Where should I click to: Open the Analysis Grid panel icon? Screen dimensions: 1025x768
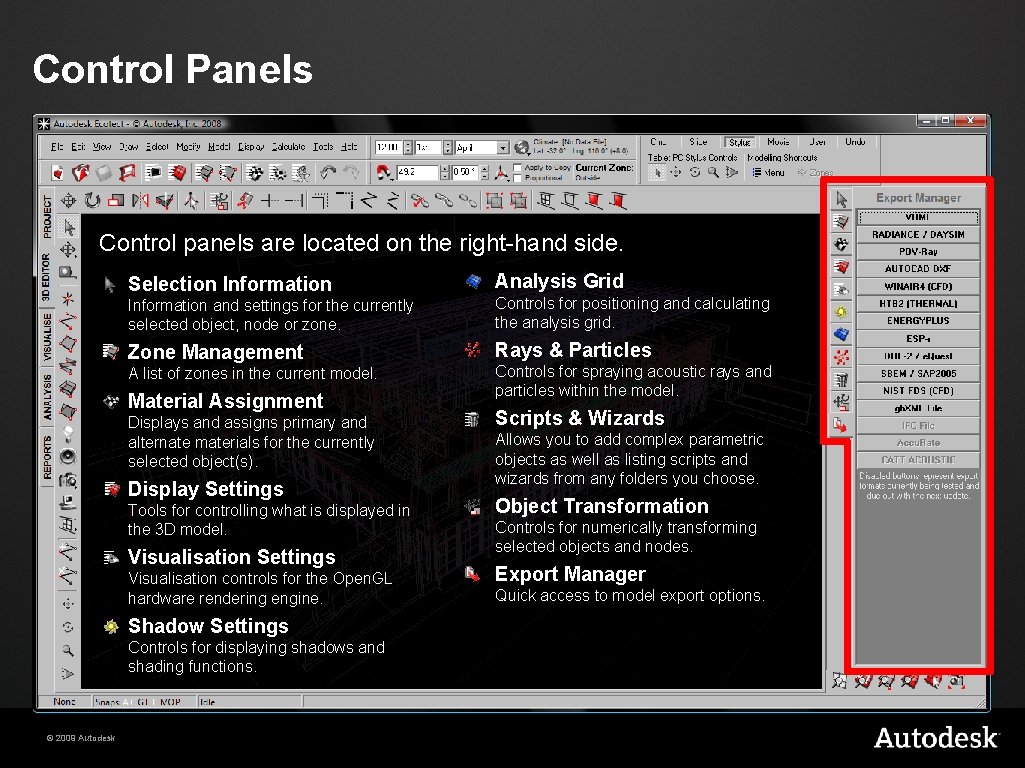tap(471, 281)
